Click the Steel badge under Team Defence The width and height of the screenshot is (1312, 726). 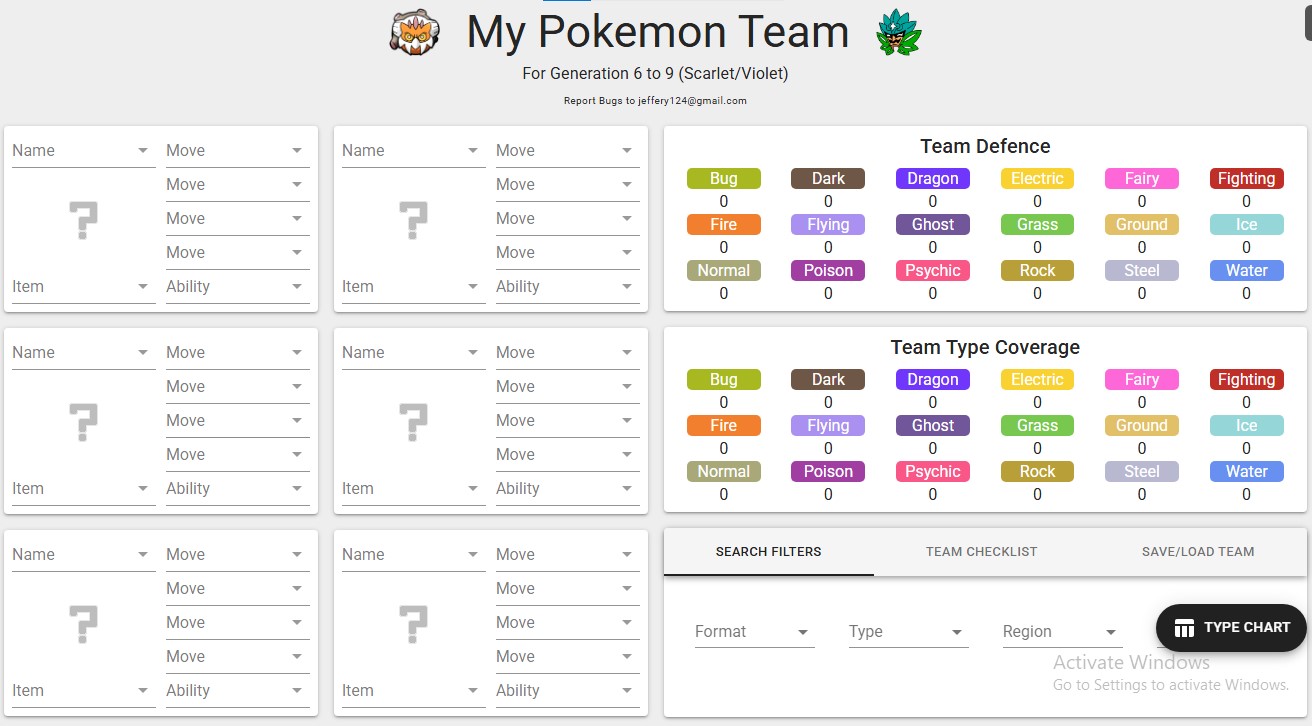(1142, 271)
